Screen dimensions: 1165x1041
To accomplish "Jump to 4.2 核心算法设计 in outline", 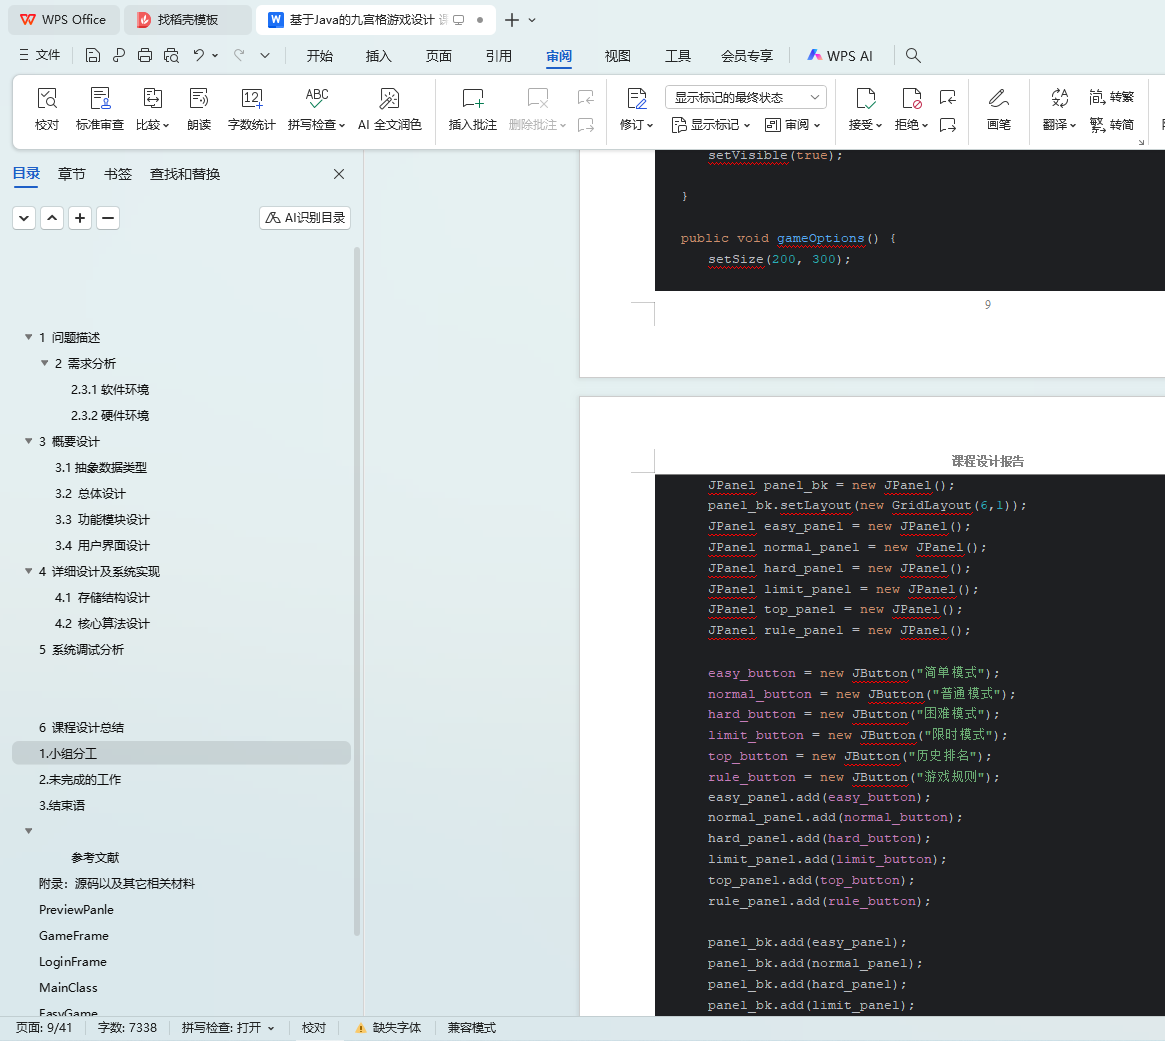I will click(102, 623).
